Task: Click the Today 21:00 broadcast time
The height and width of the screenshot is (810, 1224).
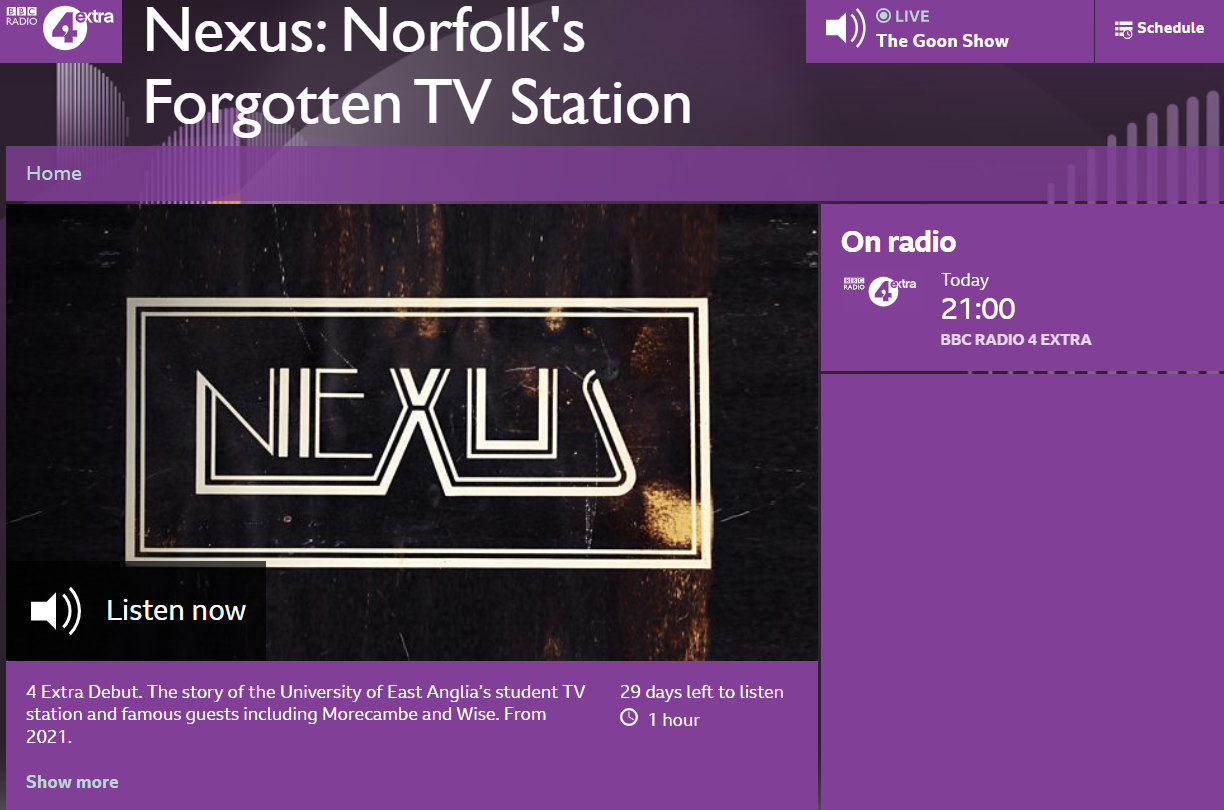Action: click(978, 296)
